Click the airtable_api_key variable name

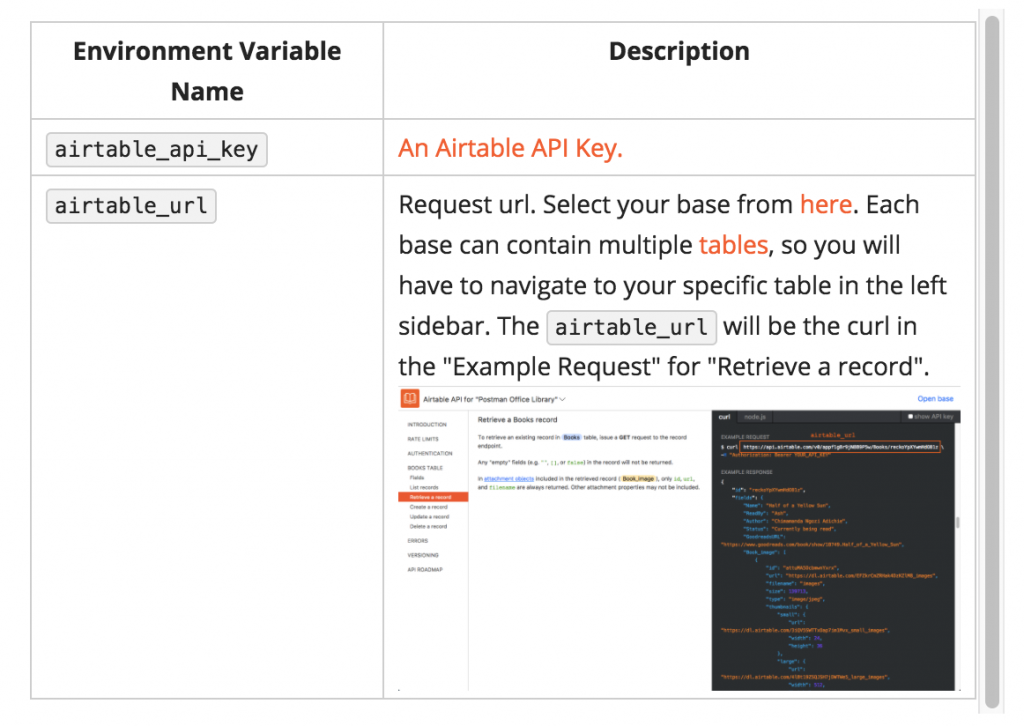click(157, 150)
